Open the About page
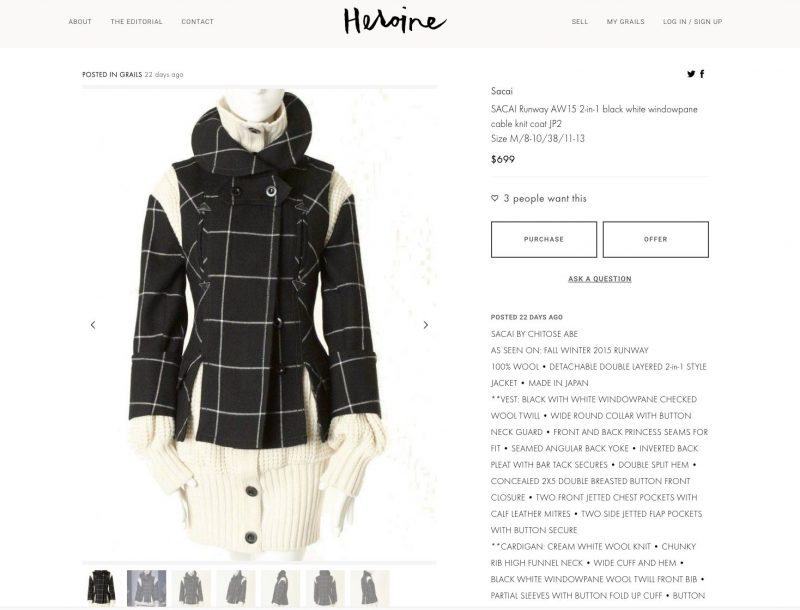 [80, 21]
